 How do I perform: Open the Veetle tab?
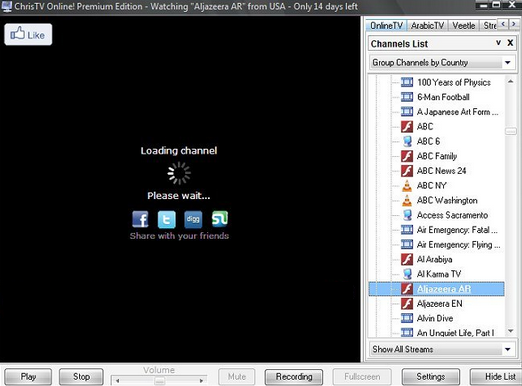[x=464, y=26]
